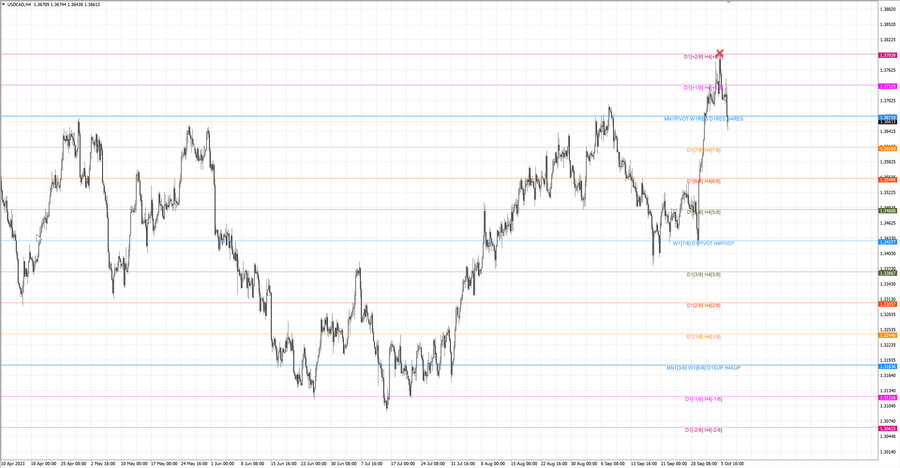Click the red-orange 1.33057 price tag

887,304
